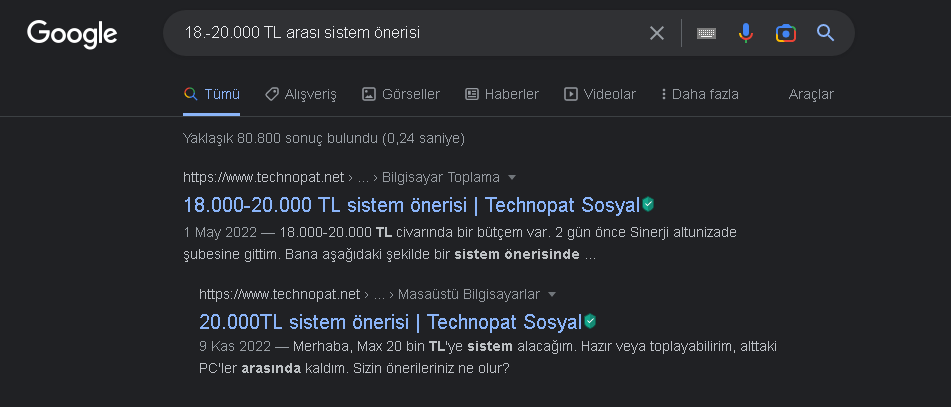Expand the arrow next to Masaüstü Bilgisayarlar
Viewport: 951px width, 407px height.
[x=552, y=294]
